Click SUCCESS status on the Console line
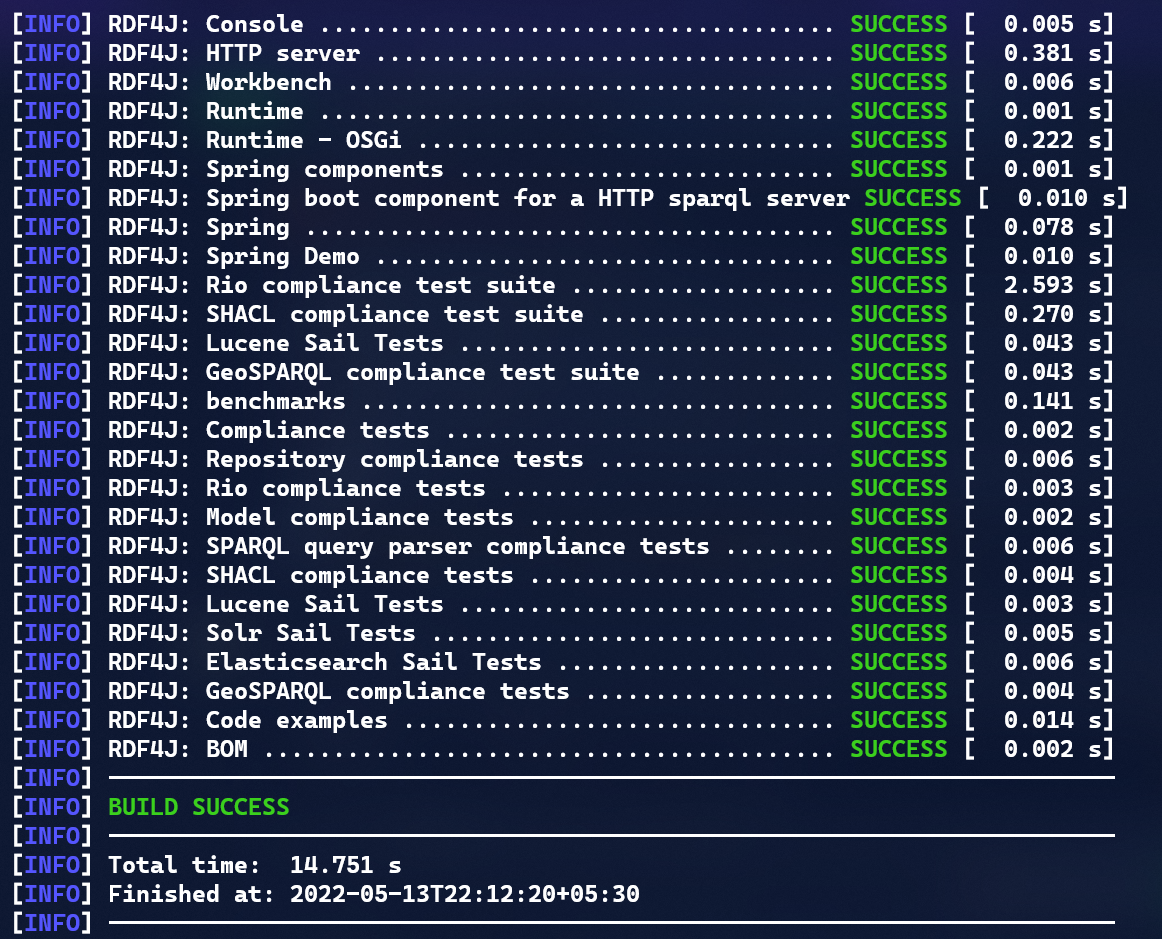Screen dimensions: 1162x939 pyautogui.click(x=898, y=24)
